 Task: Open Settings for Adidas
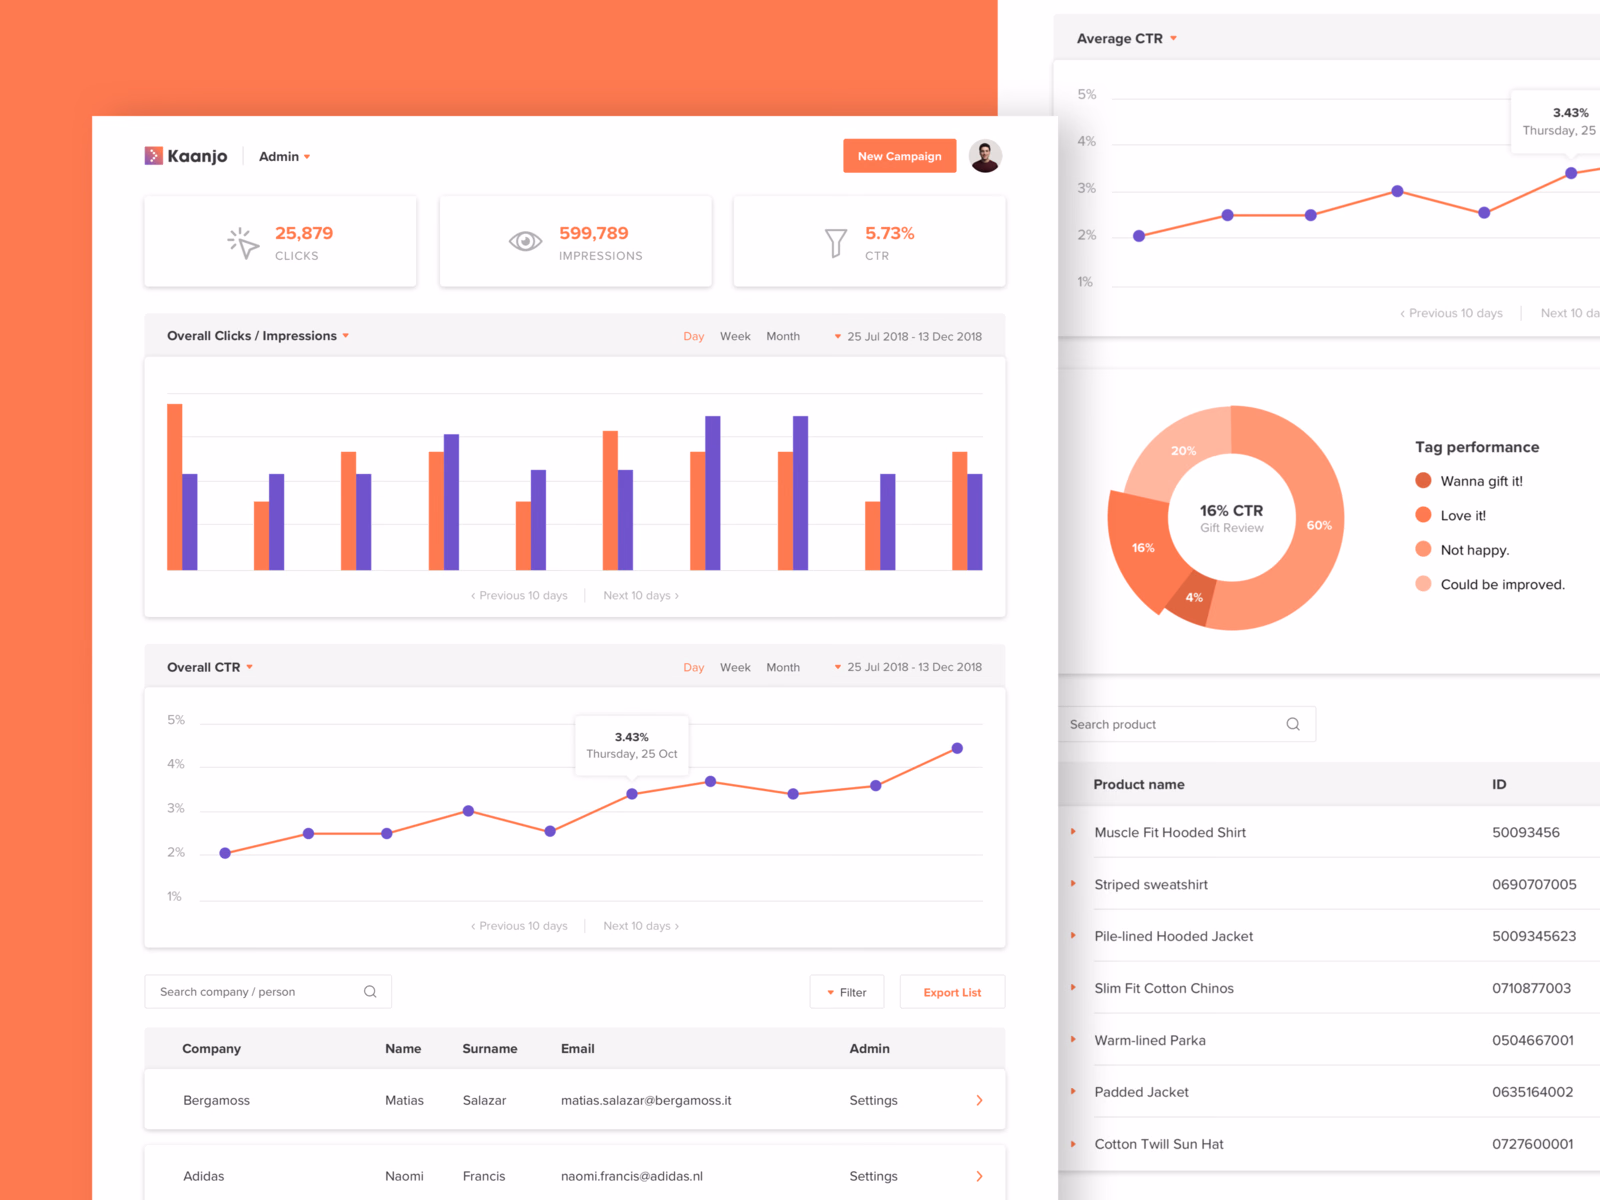[873, 1176]
